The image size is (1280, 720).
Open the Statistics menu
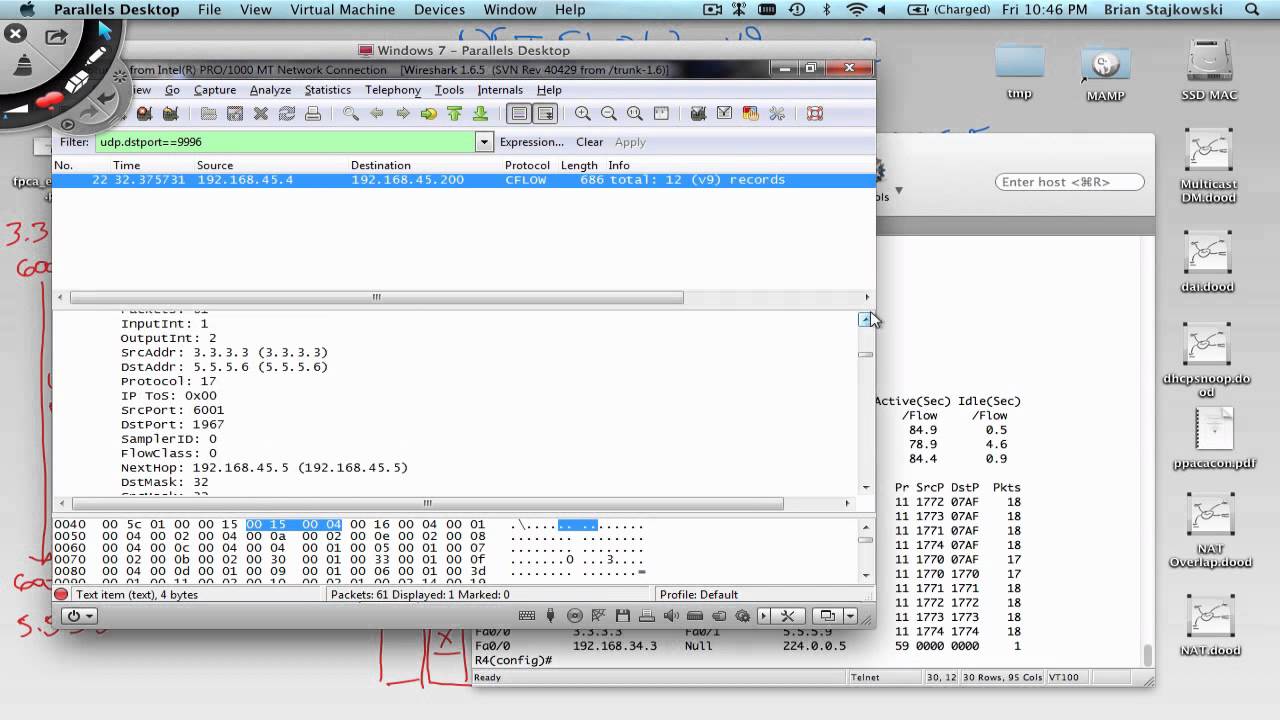click(328, 90)
